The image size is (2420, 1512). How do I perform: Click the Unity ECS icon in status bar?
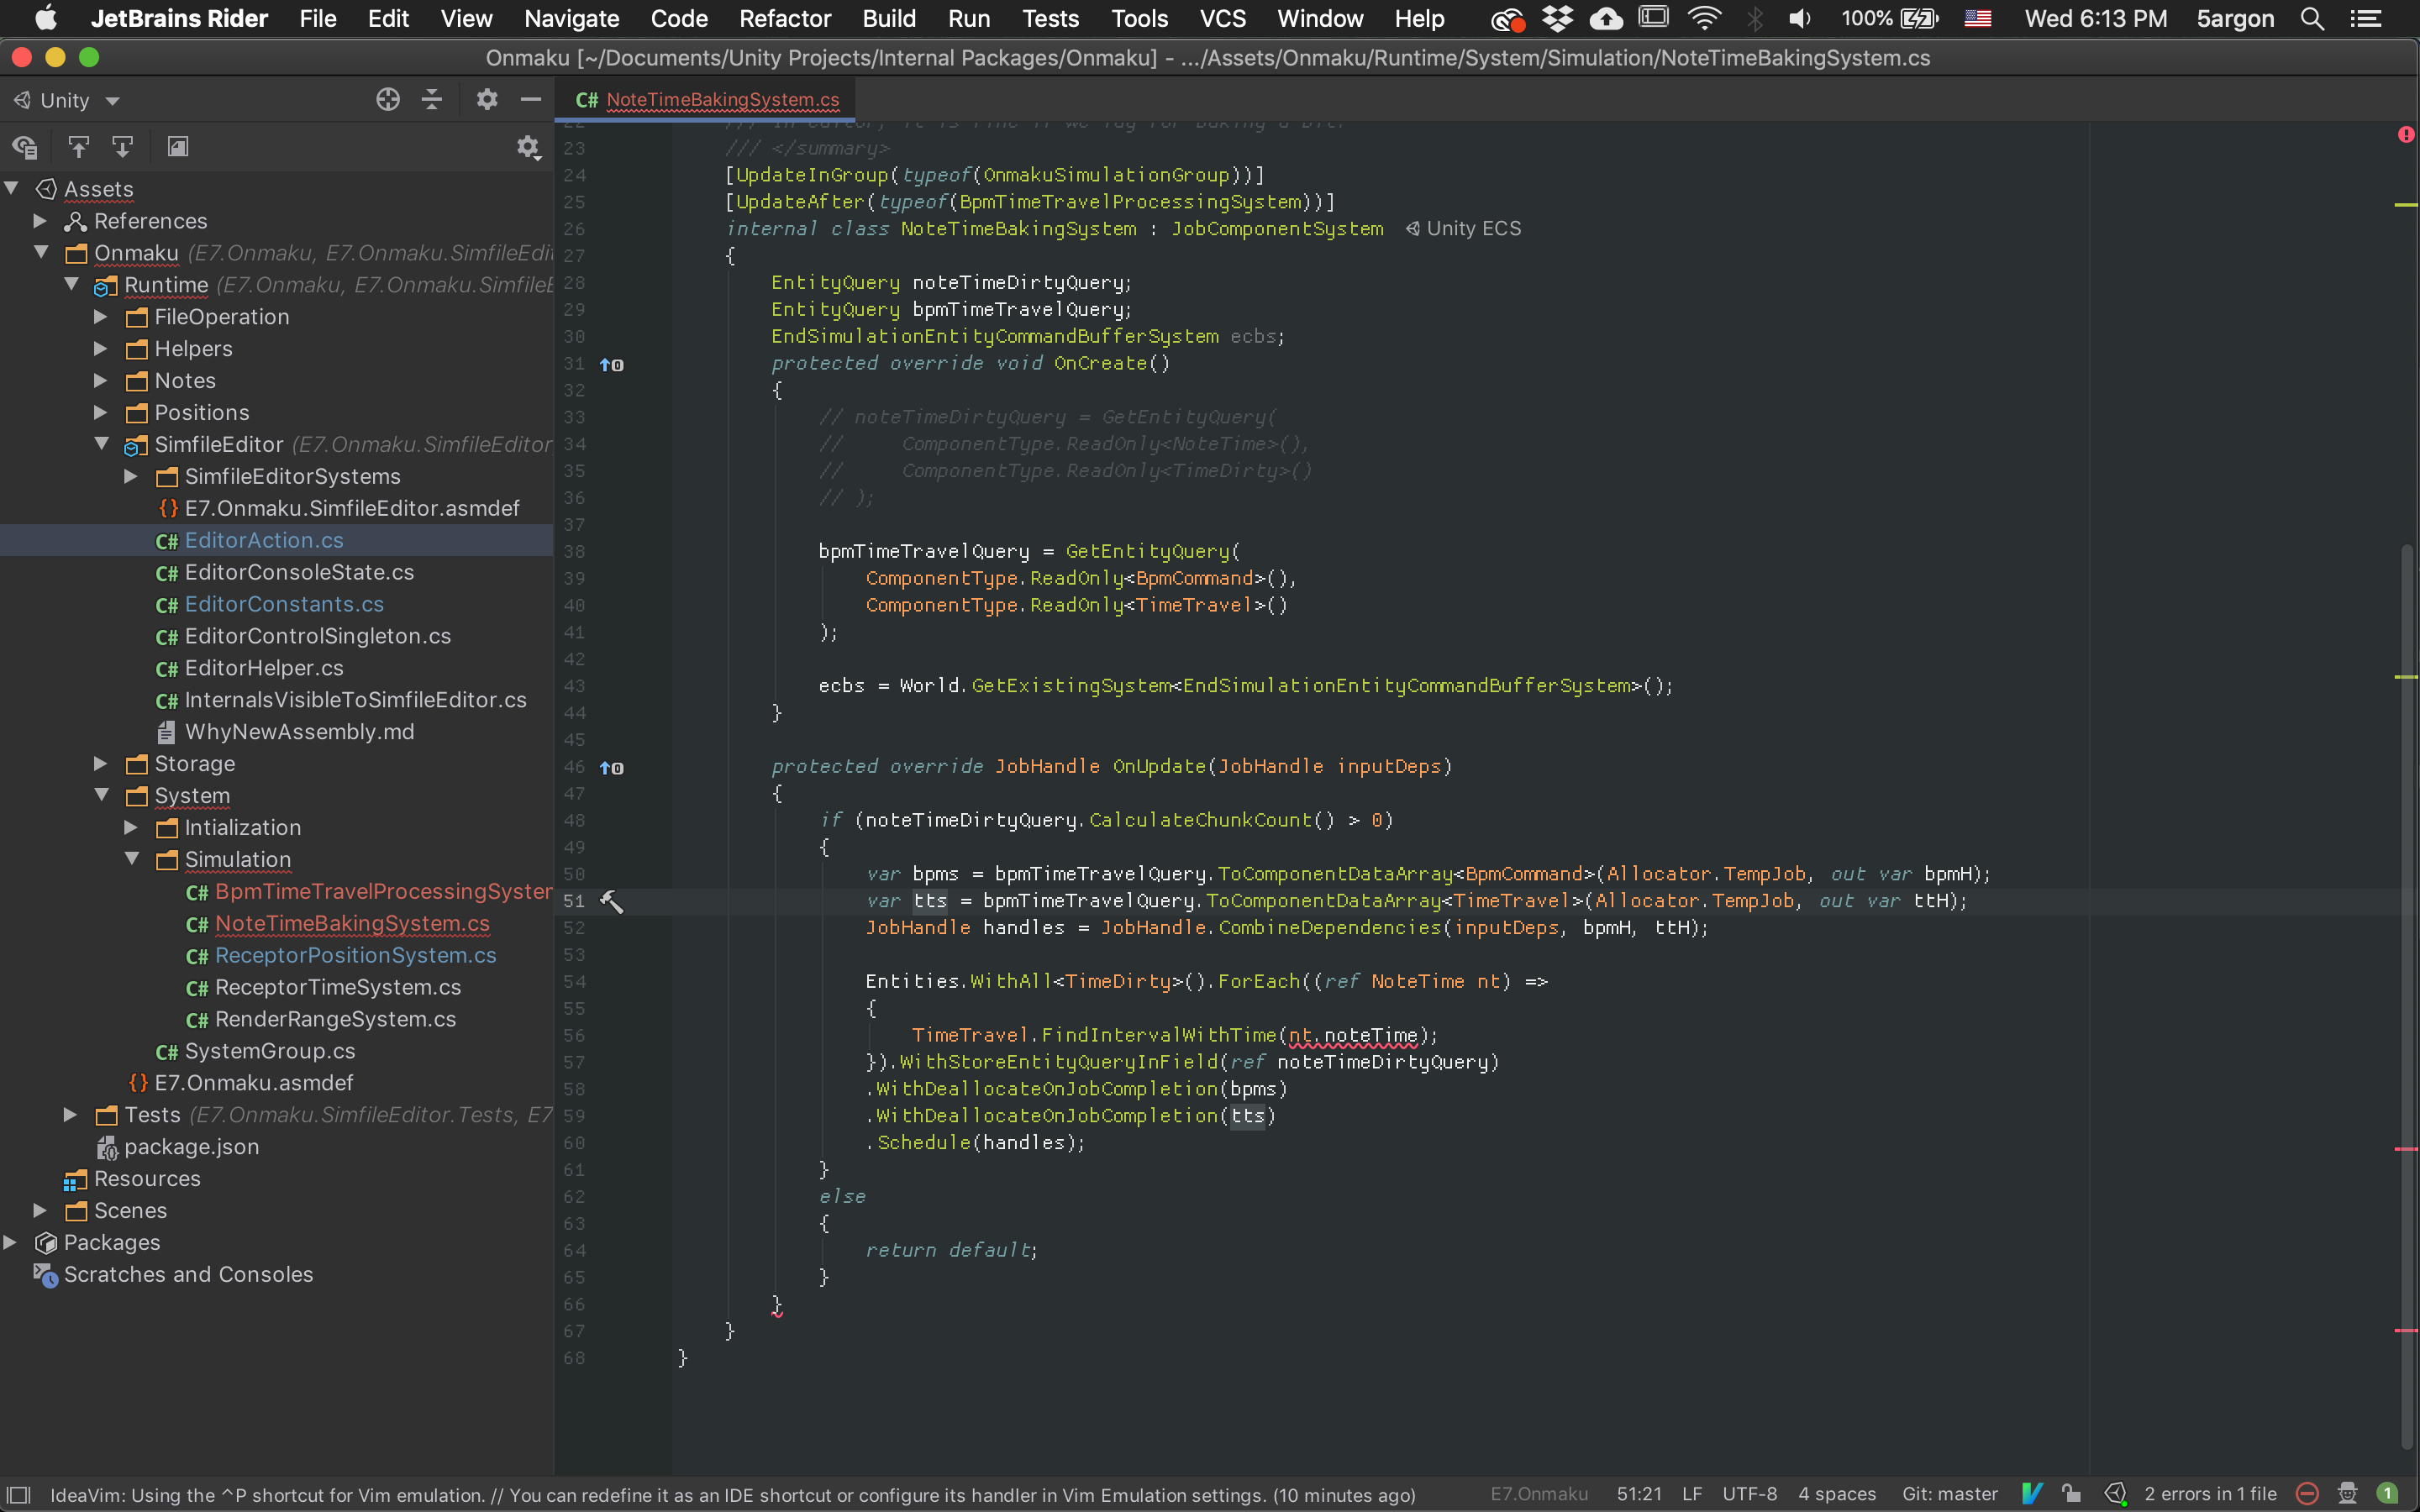2112,1493
